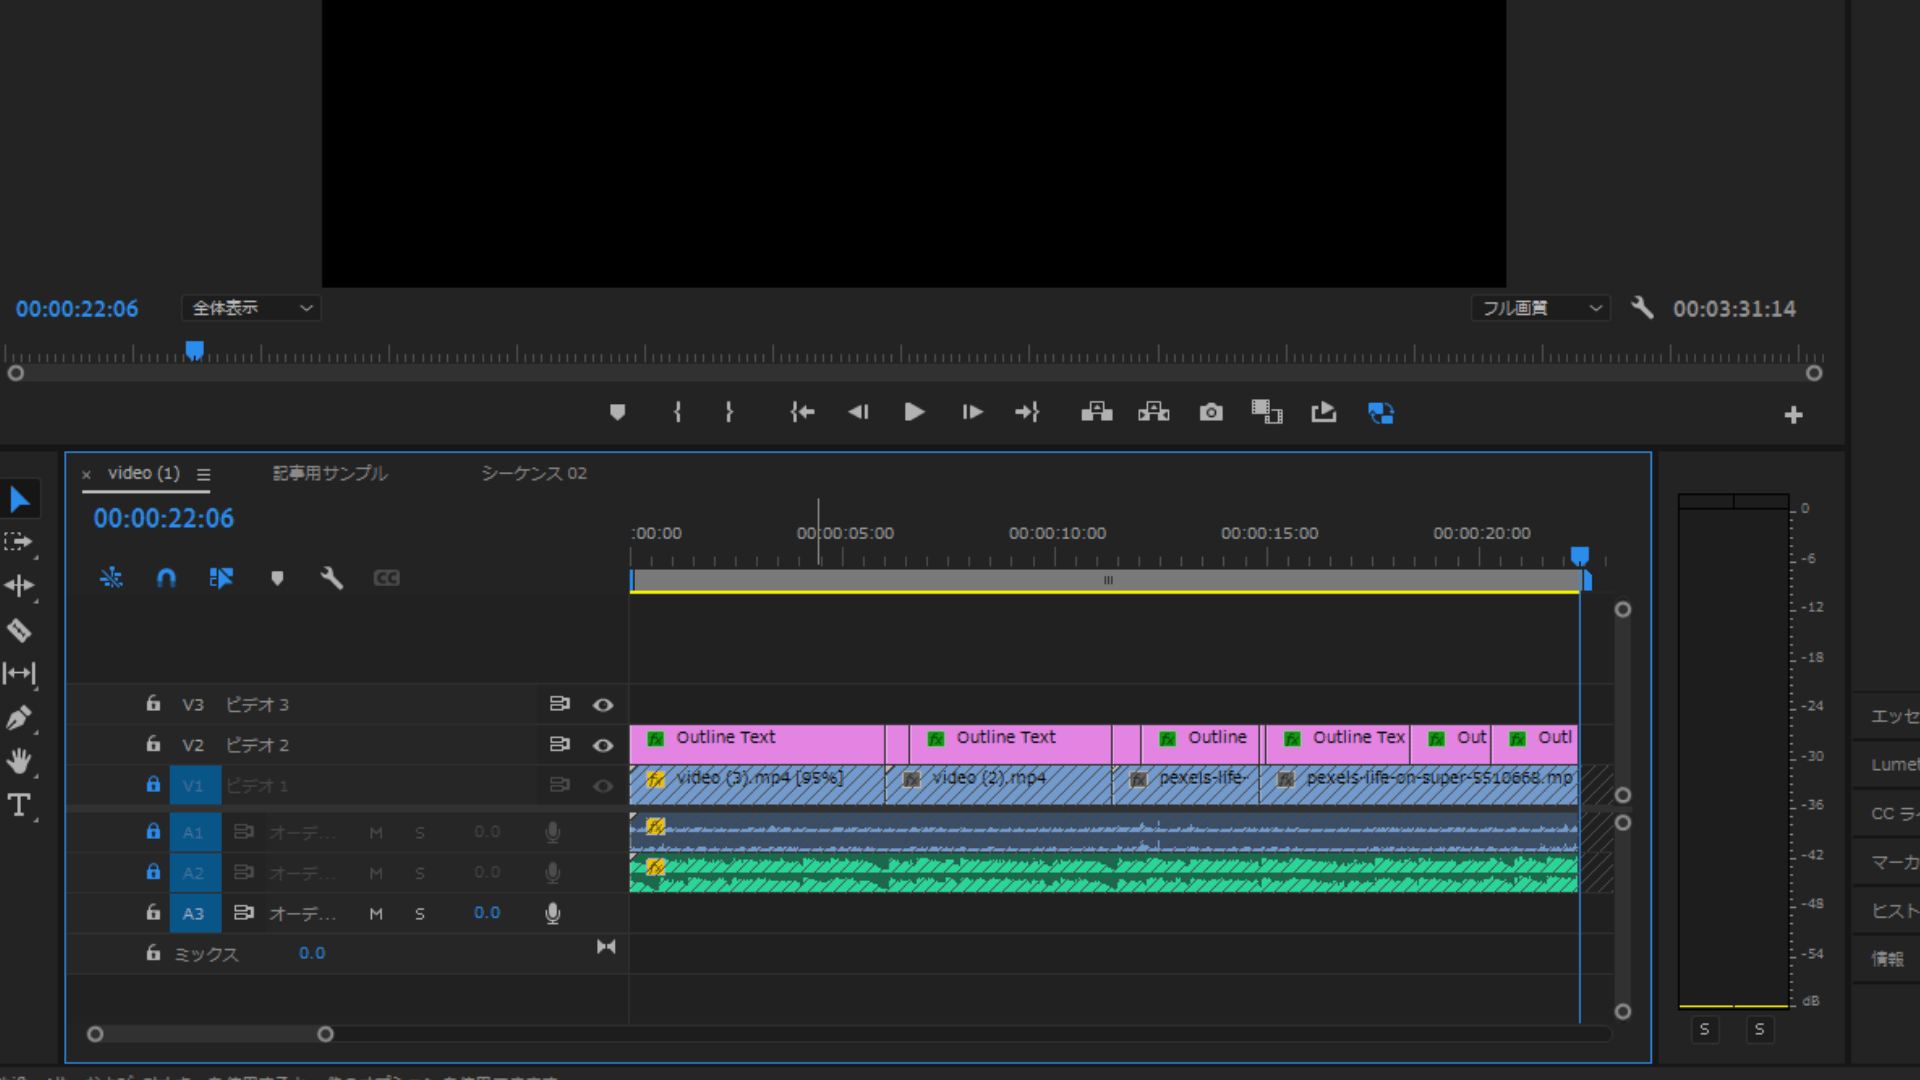Open the video (1) panel menu

coord(204,475)
